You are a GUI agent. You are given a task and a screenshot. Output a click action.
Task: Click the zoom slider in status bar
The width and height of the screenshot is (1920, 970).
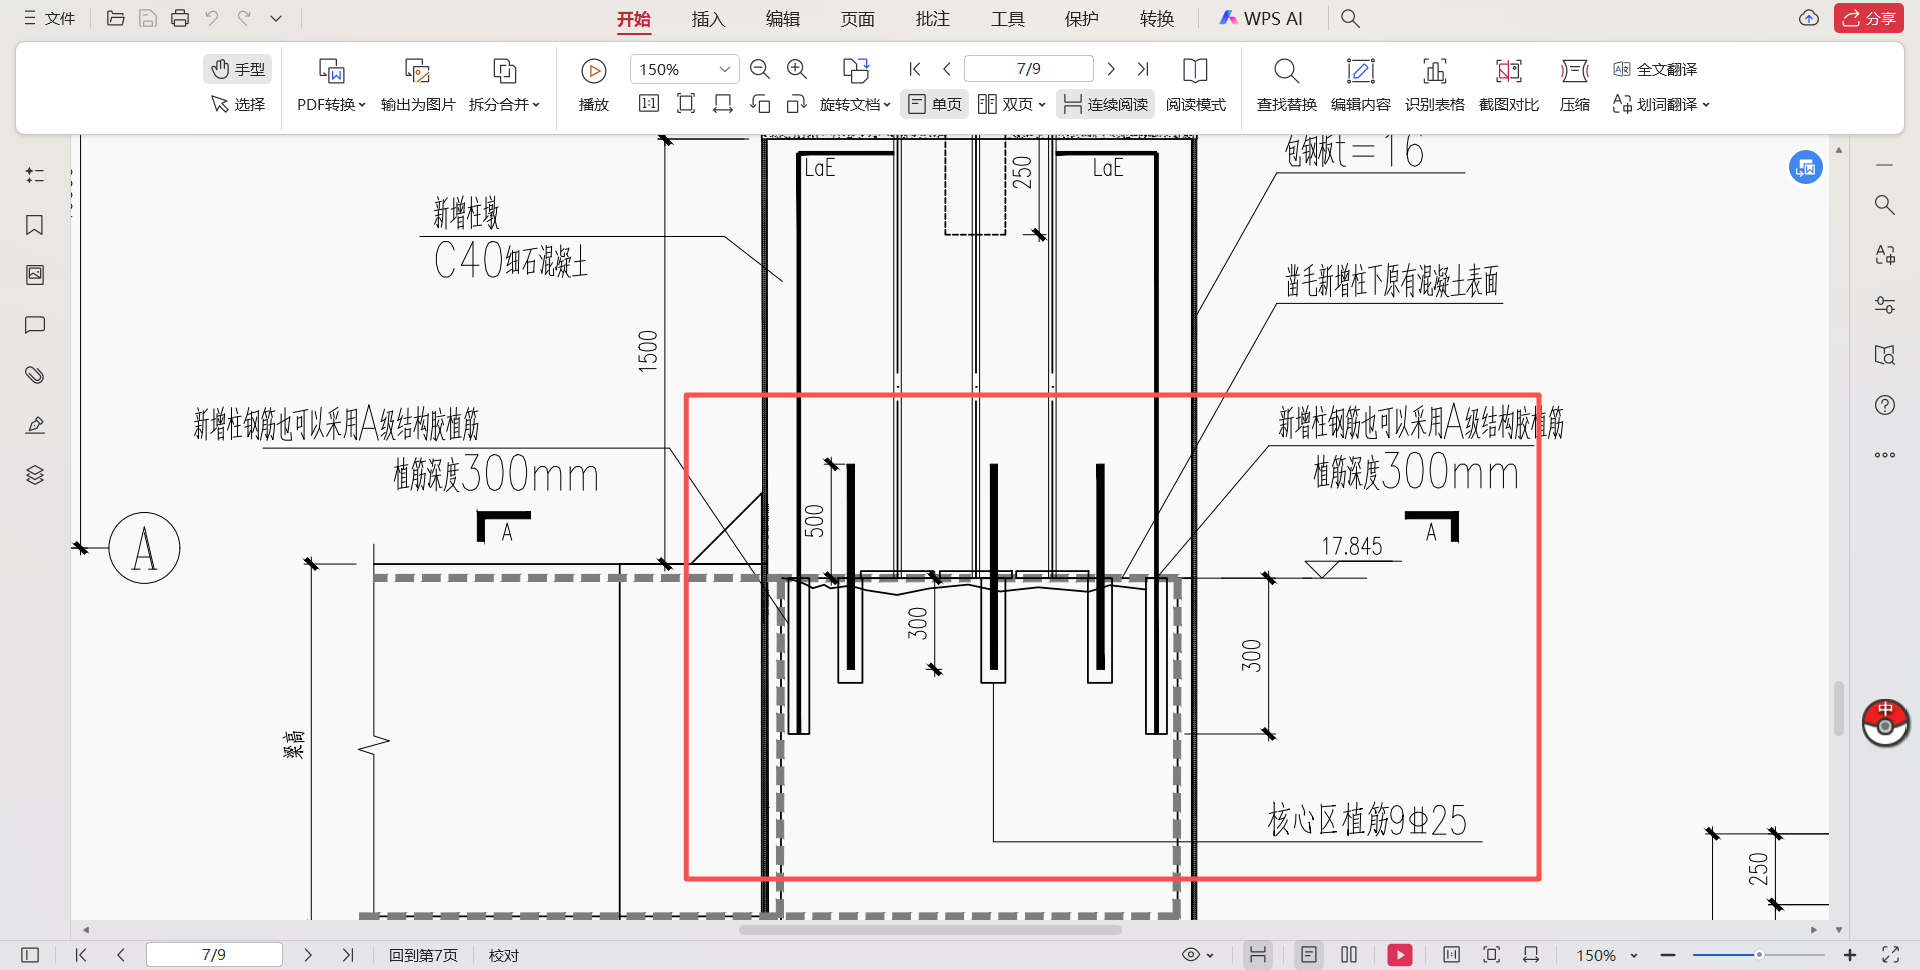tap(1758, 955)
